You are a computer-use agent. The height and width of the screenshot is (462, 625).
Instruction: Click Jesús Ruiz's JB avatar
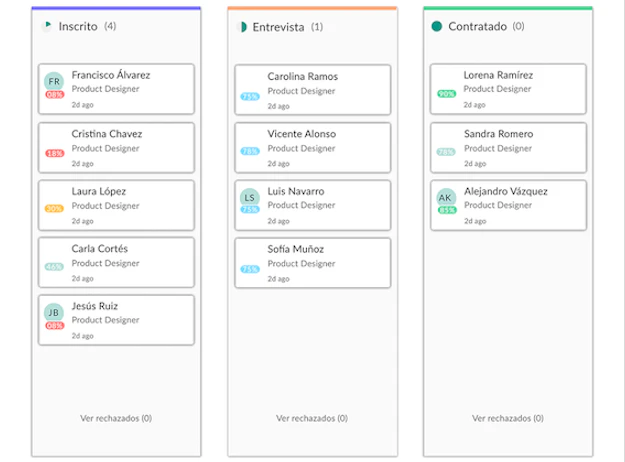[54, 313]
